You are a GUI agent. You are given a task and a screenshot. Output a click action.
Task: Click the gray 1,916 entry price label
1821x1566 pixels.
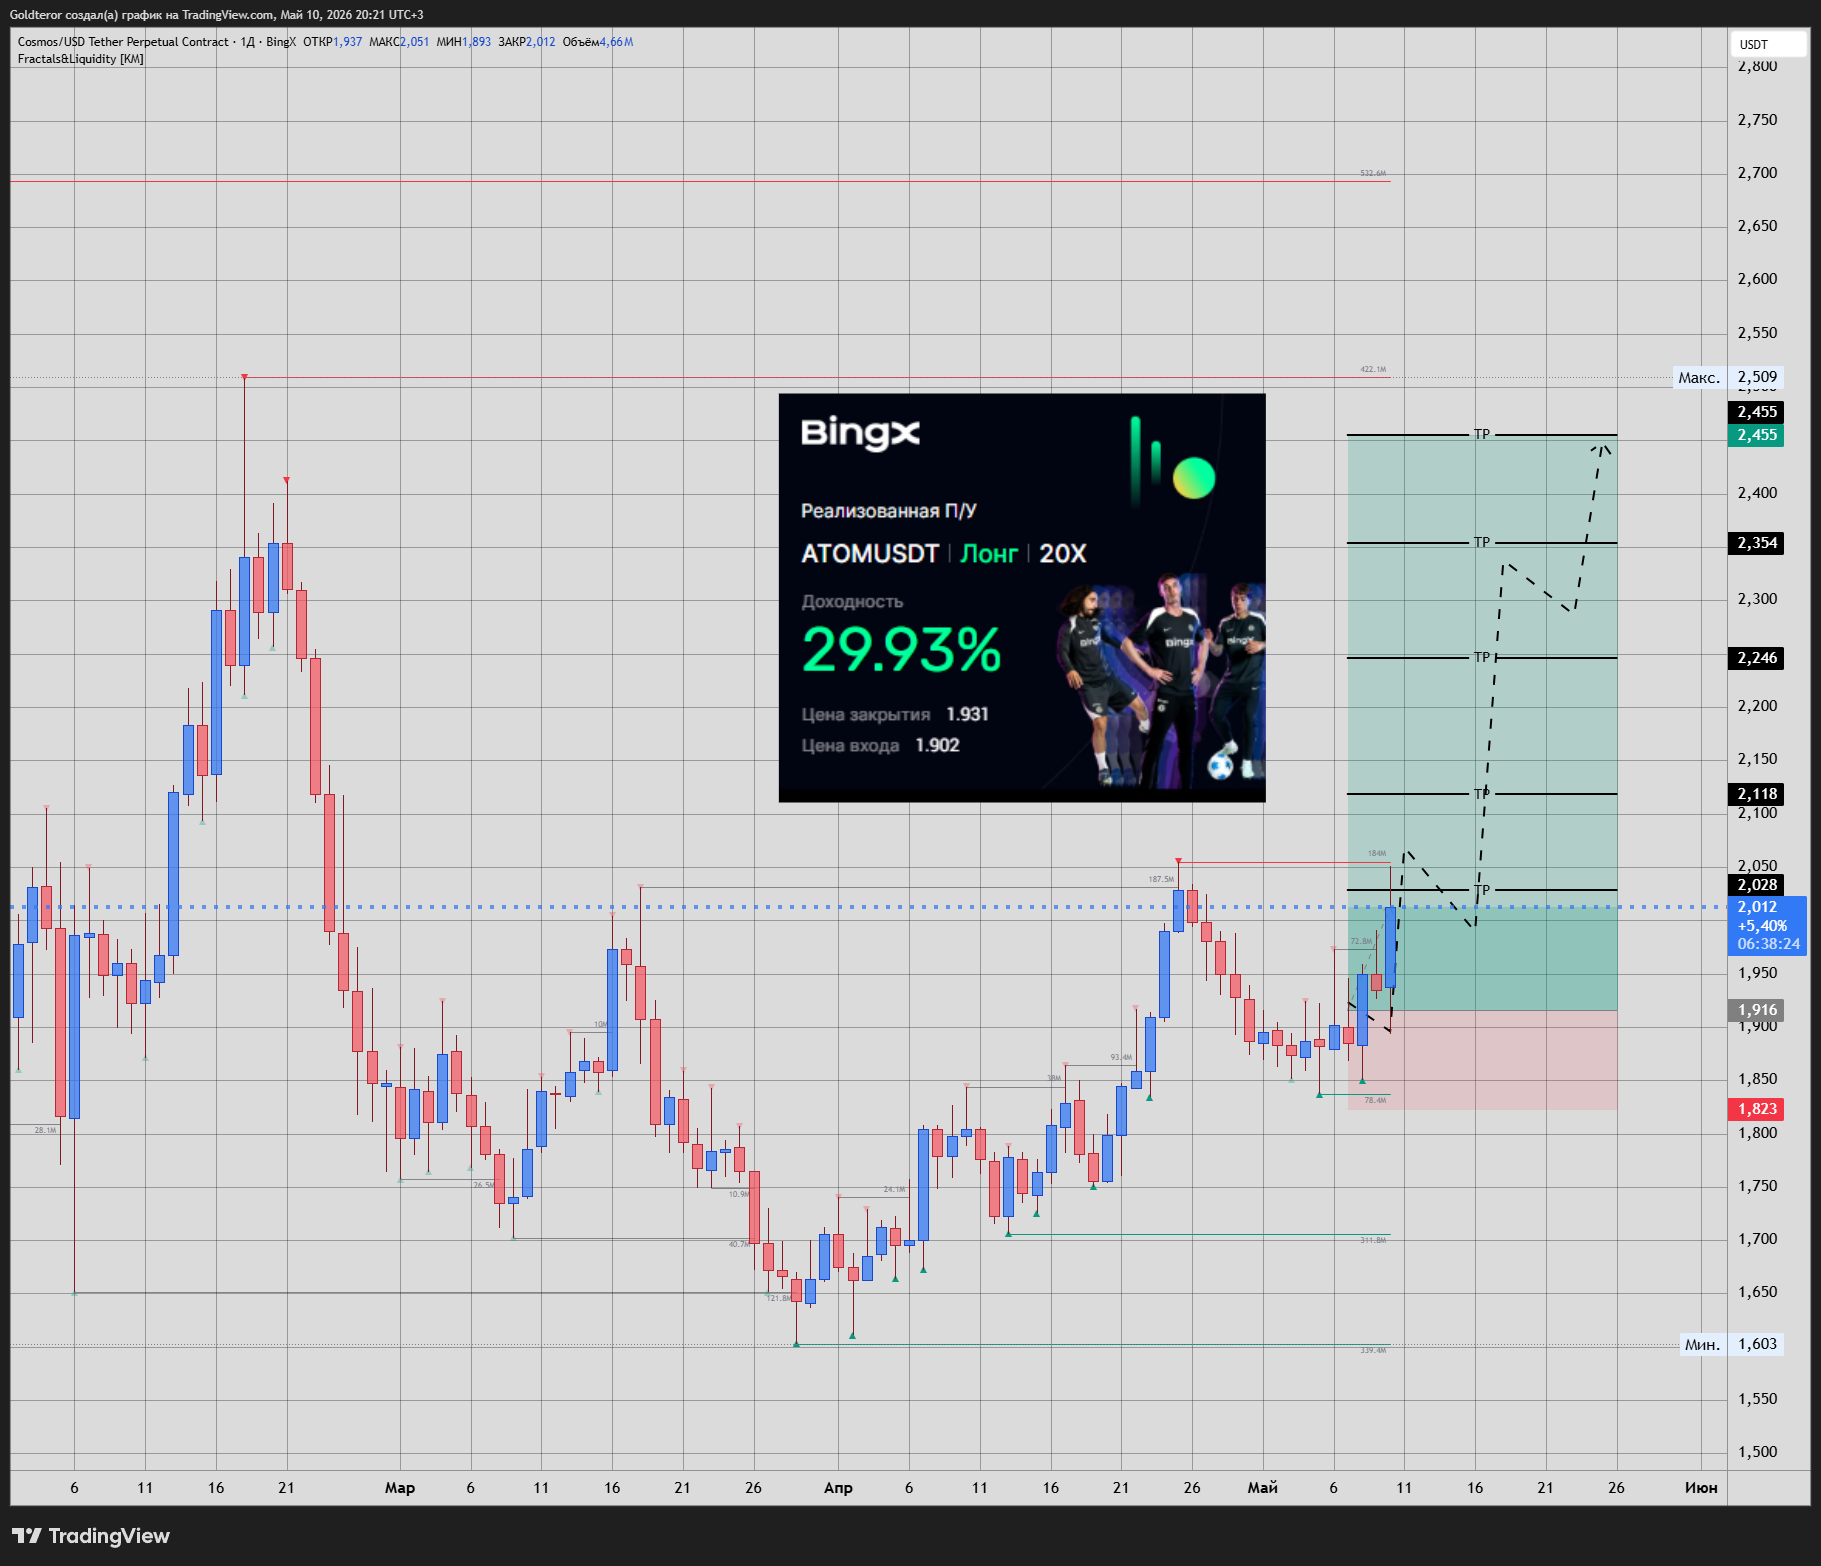pyautogui.click(x=1757, y=1010)
